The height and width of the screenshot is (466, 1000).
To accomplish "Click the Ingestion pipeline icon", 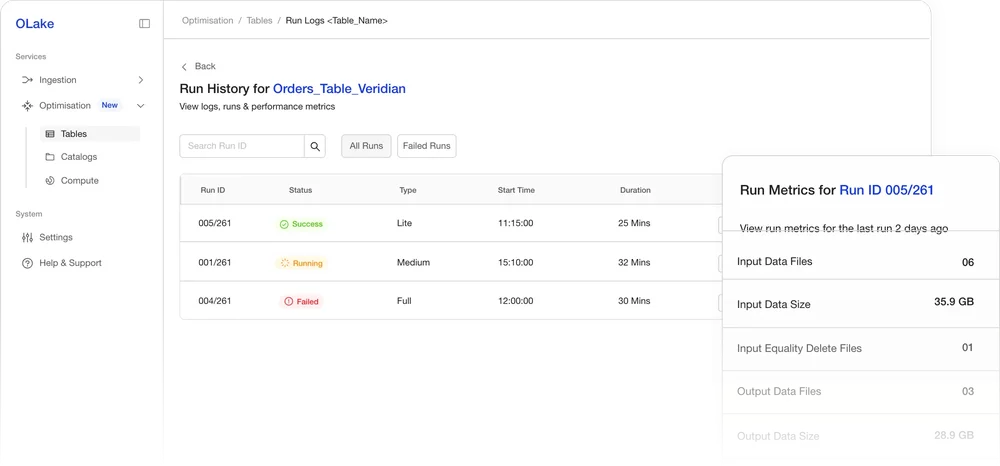I will coord(27,80).
